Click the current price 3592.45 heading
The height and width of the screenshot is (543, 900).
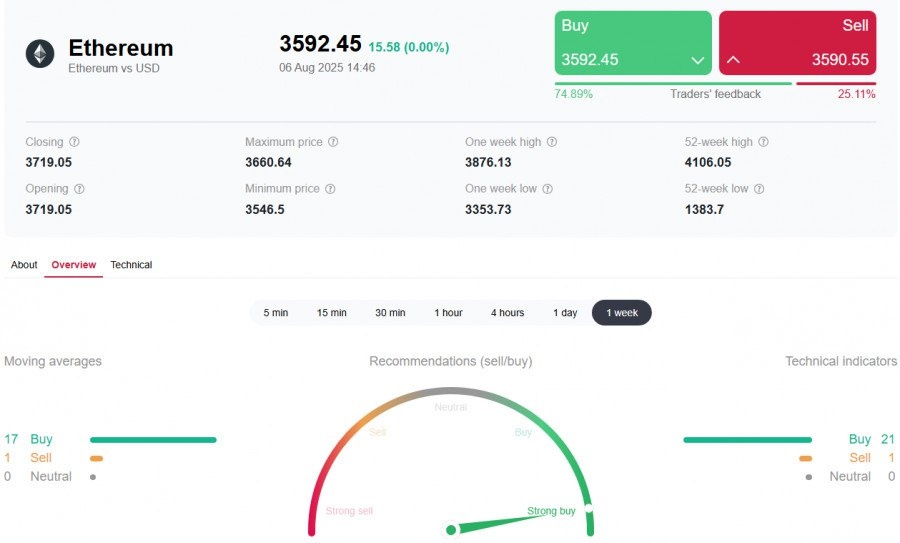pos(320,44)
